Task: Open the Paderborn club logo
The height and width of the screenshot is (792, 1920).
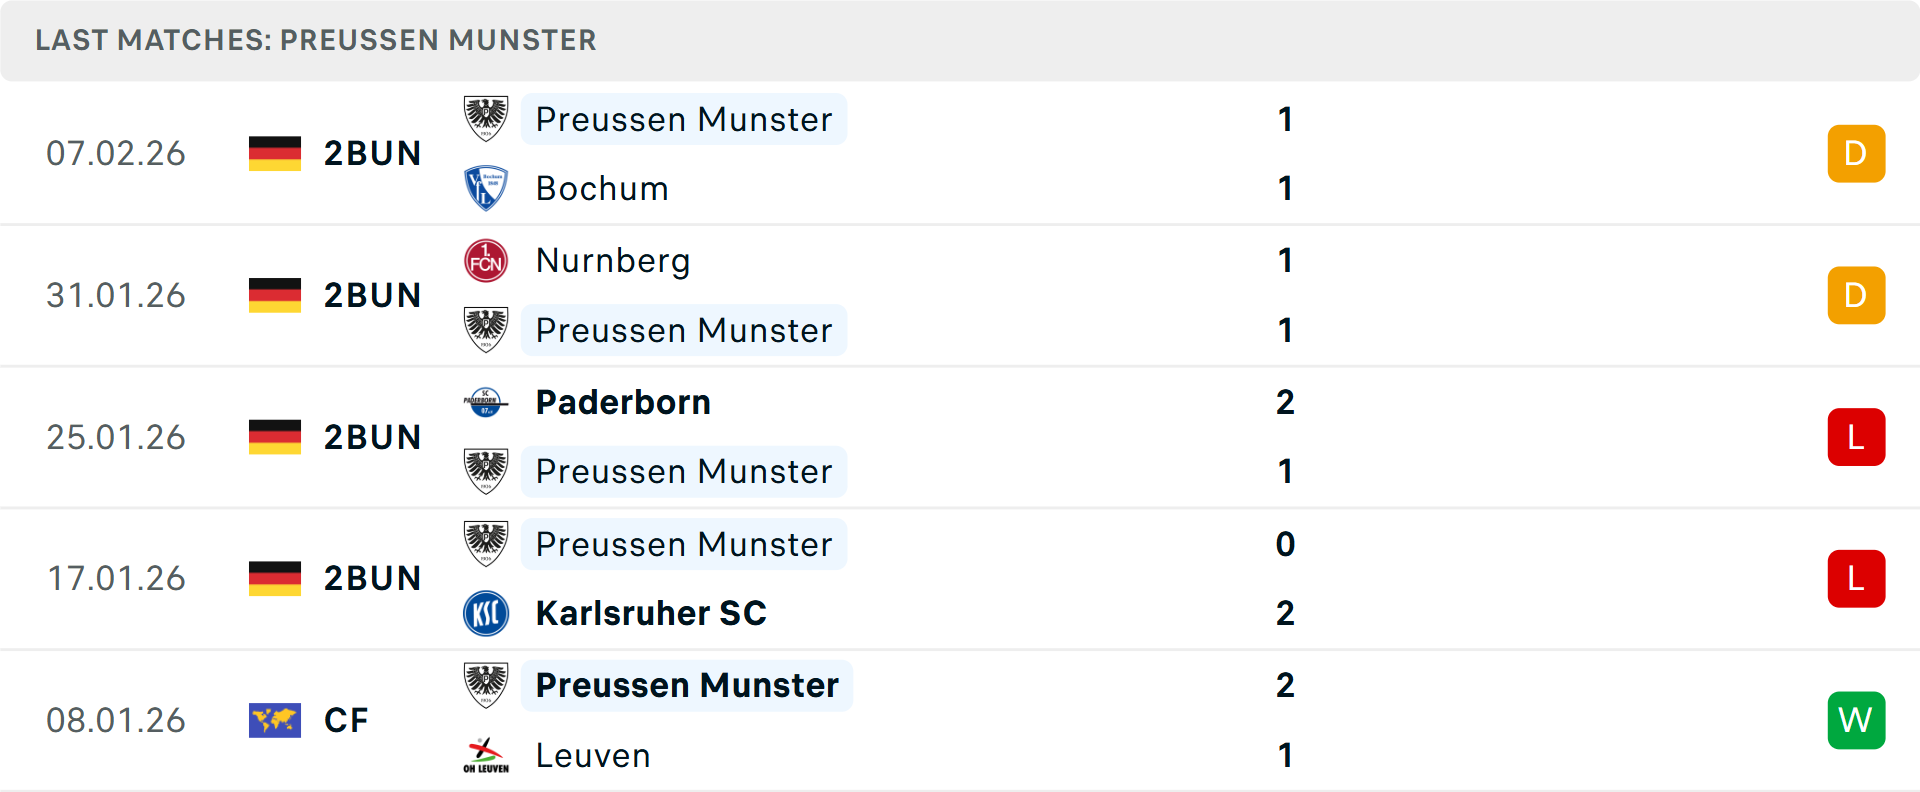Action: (x=486, y=402)
